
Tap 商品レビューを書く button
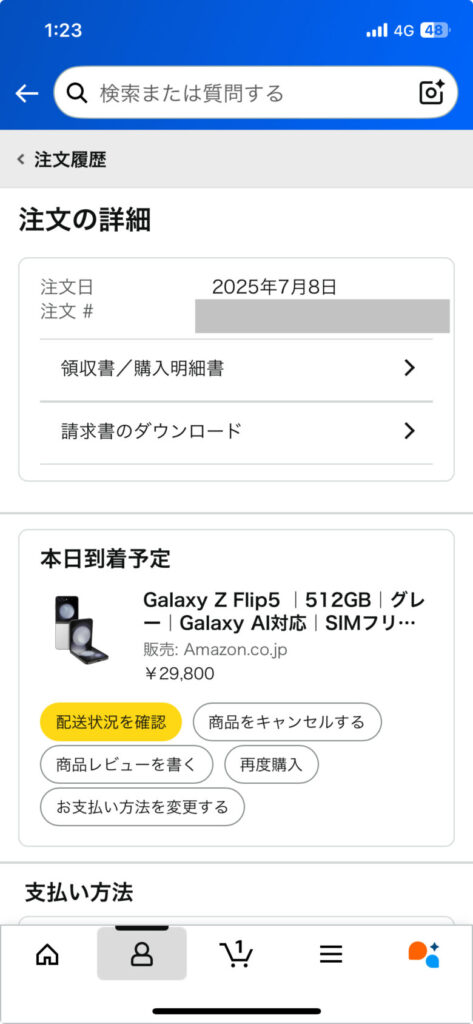[127, 764]
